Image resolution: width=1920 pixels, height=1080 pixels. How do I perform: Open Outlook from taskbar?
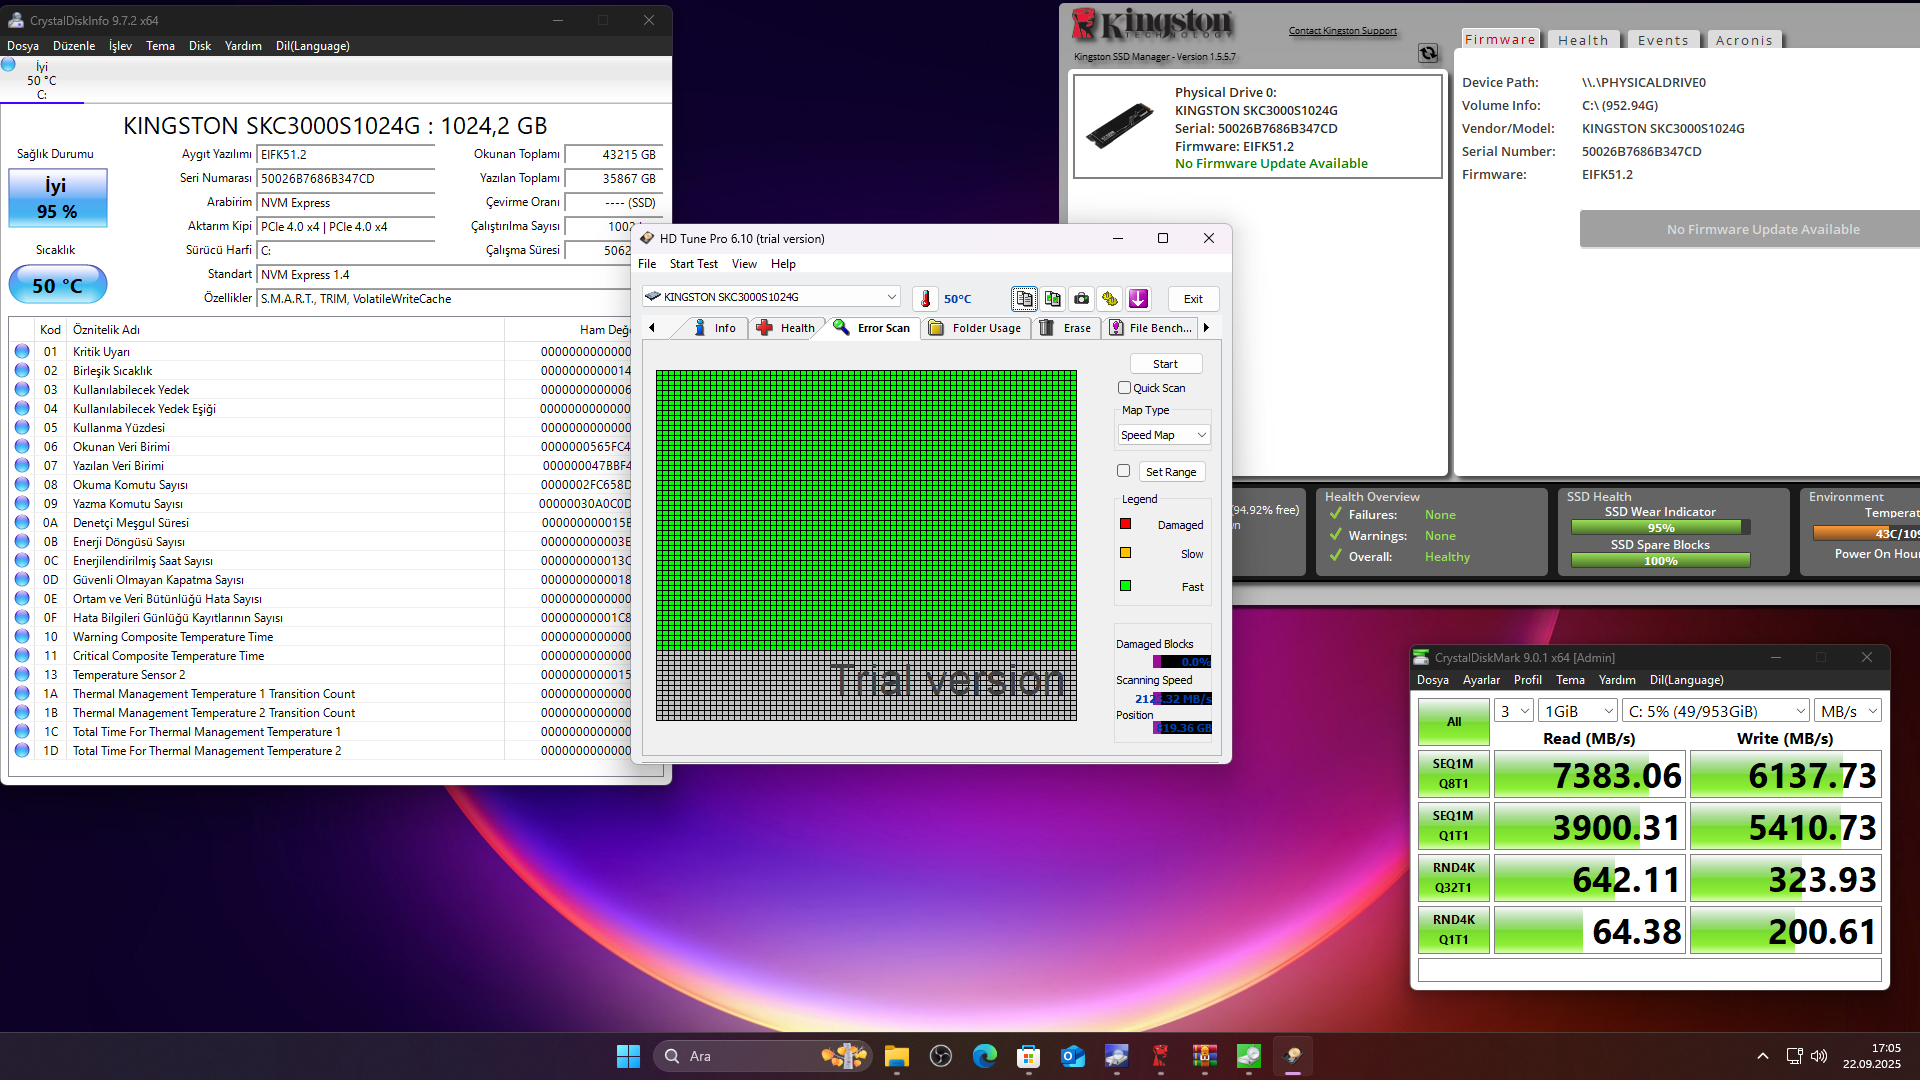click(x=1073, y=1056)
